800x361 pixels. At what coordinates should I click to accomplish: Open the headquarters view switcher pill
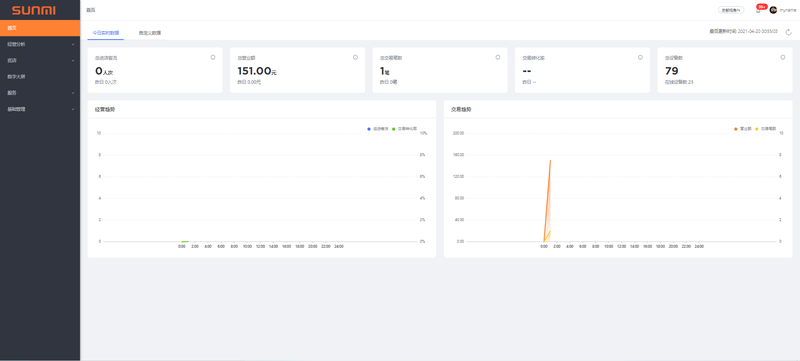click(x=731, y=10)
